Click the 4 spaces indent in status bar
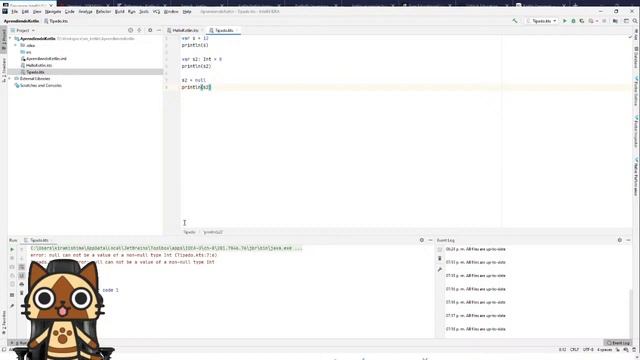Screen dimensions: 640x360 [x=604, y=350]
